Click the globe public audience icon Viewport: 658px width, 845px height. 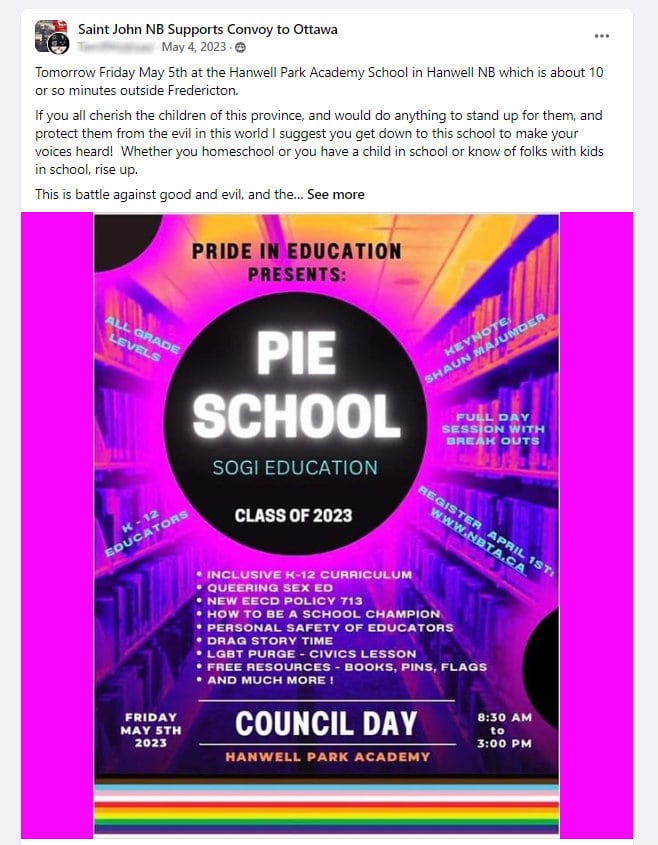tap(240, 47)
